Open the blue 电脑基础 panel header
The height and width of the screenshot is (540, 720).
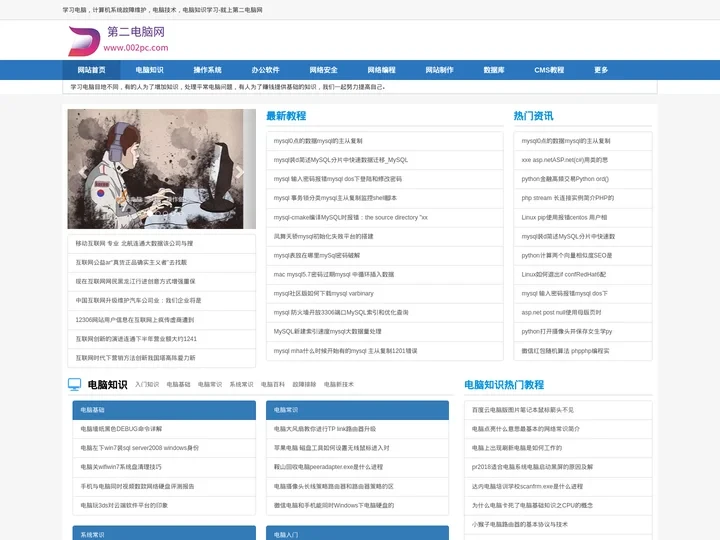[x=164, y=410]
